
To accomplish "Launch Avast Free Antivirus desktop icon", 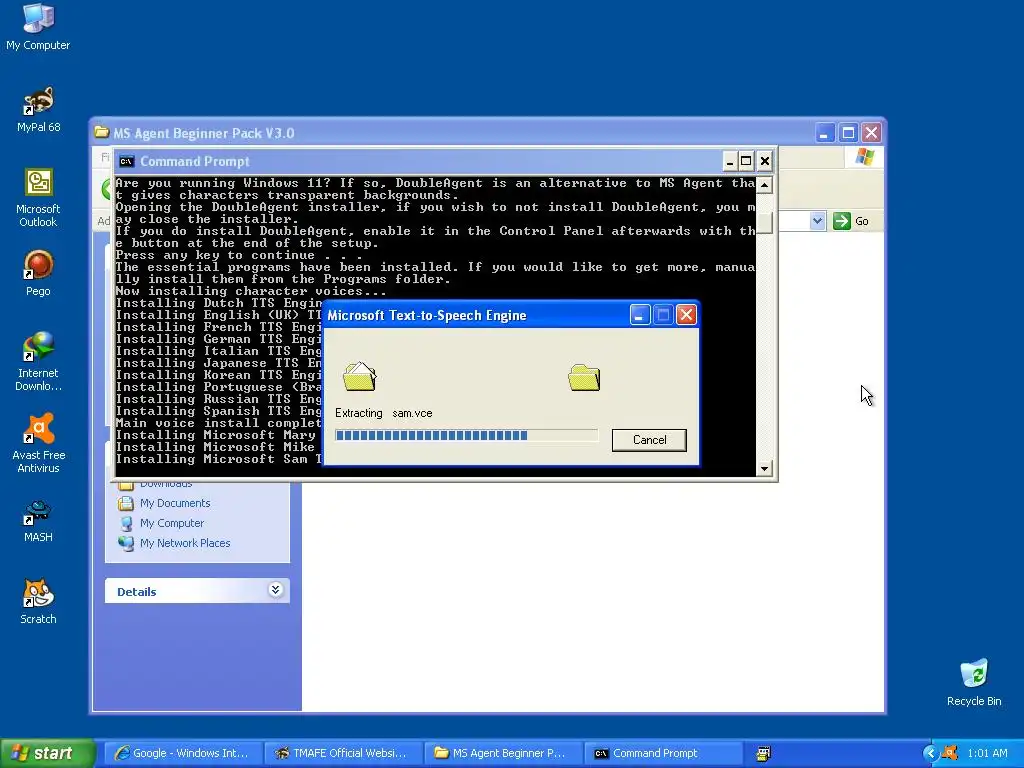I will [x=38, y=443].
